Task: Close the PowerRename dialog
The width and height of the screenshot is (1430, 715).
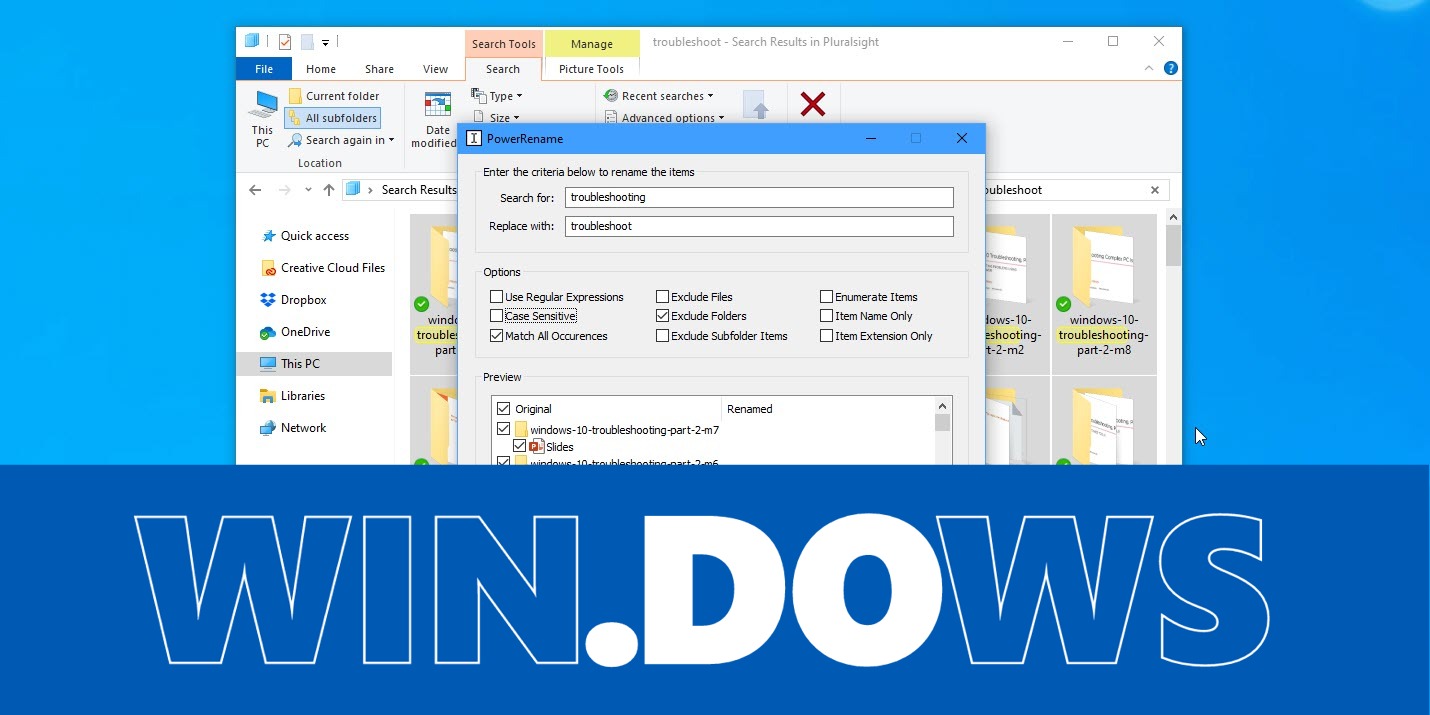Action: [x=962, y=138]
